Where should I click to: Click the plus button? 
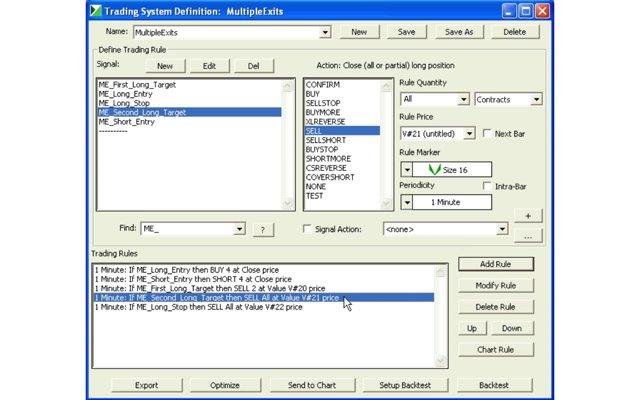[x=528, y=216]
